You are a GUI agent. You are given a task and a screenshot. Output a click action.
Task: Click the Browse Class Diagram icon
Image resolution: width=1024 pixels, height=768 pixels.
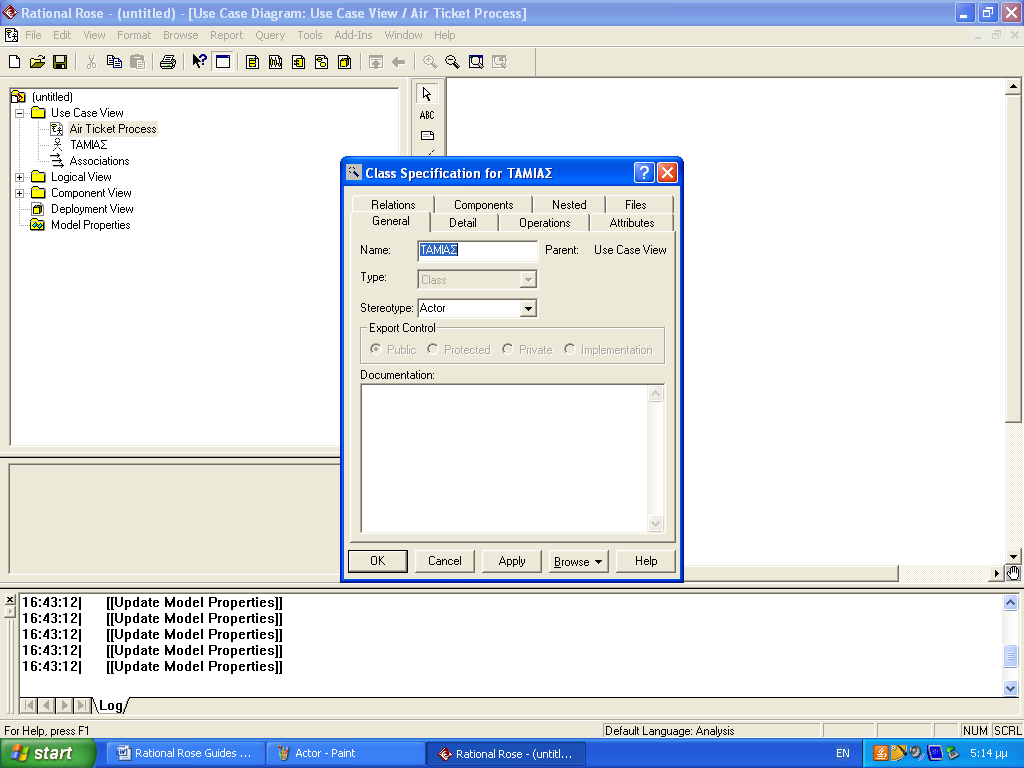point(252,62)
